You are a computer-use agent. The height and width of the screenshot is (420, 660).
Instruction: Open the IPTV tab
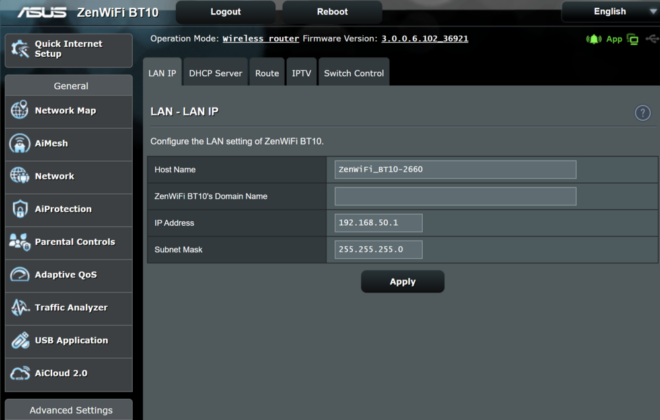301,73
